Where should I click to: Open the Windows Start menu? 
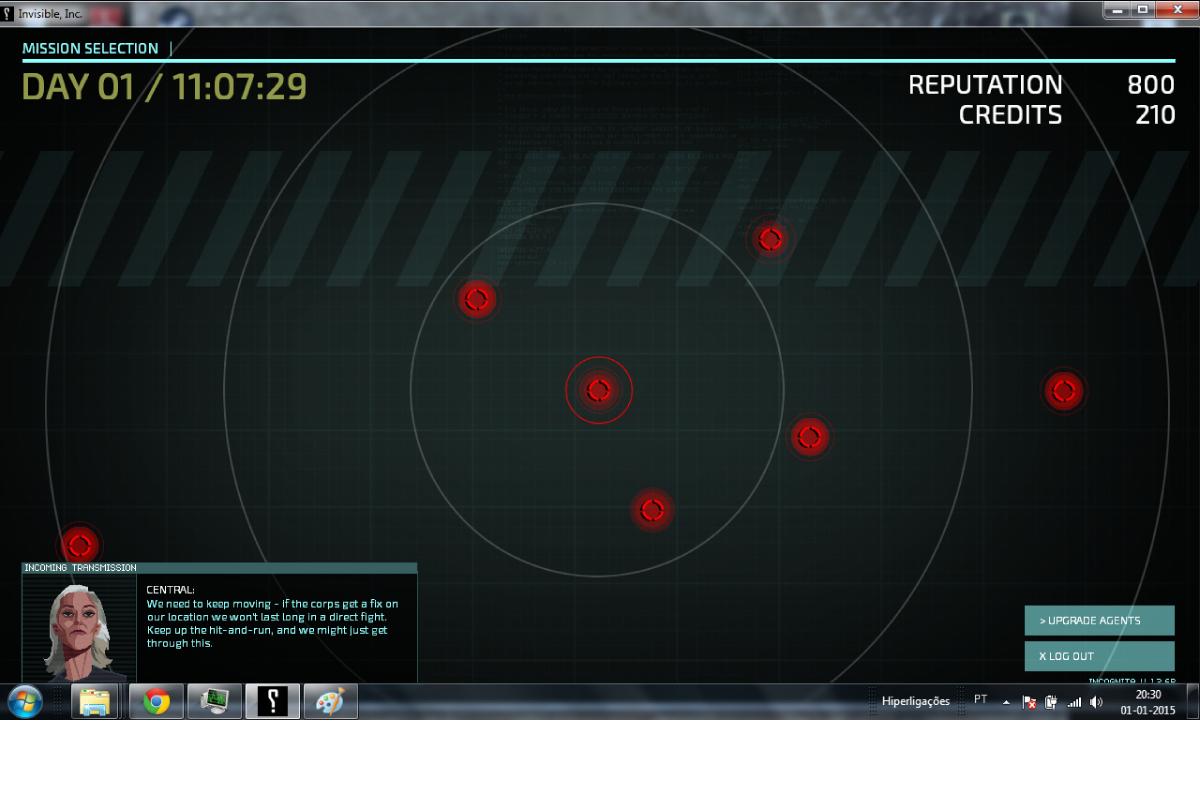(x=26, y=702)
